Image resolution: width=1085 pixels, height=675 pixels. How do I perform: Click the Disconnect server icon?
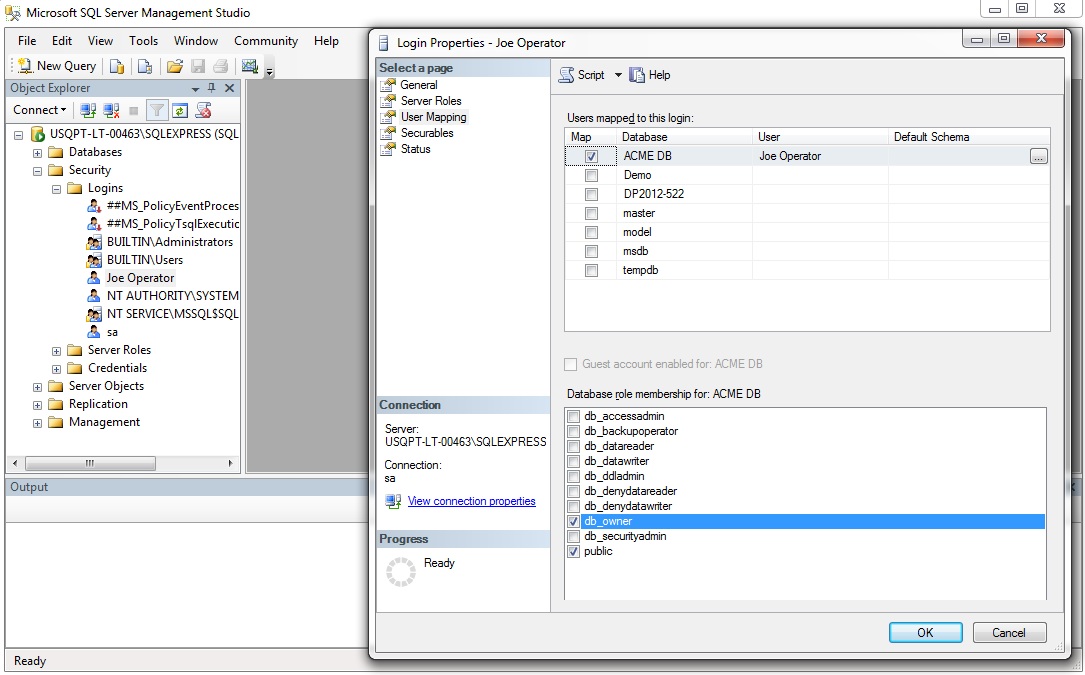point(110,109)
